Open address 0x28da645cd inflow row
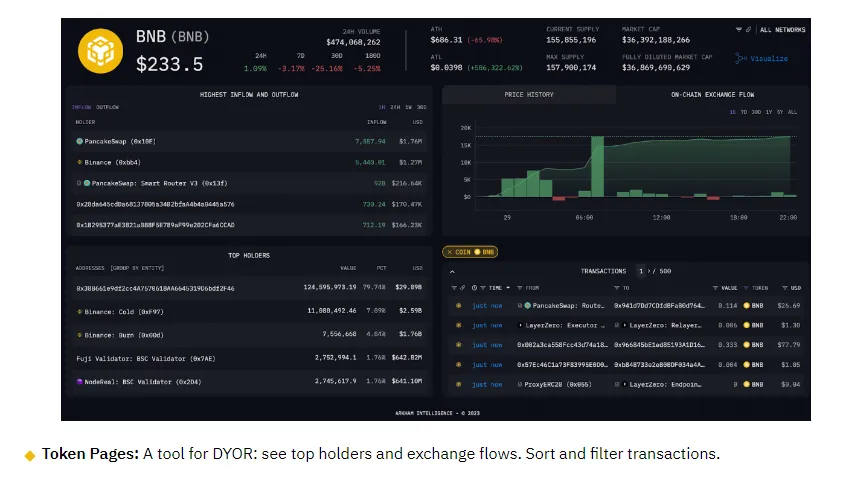 (x=249, y=204)
